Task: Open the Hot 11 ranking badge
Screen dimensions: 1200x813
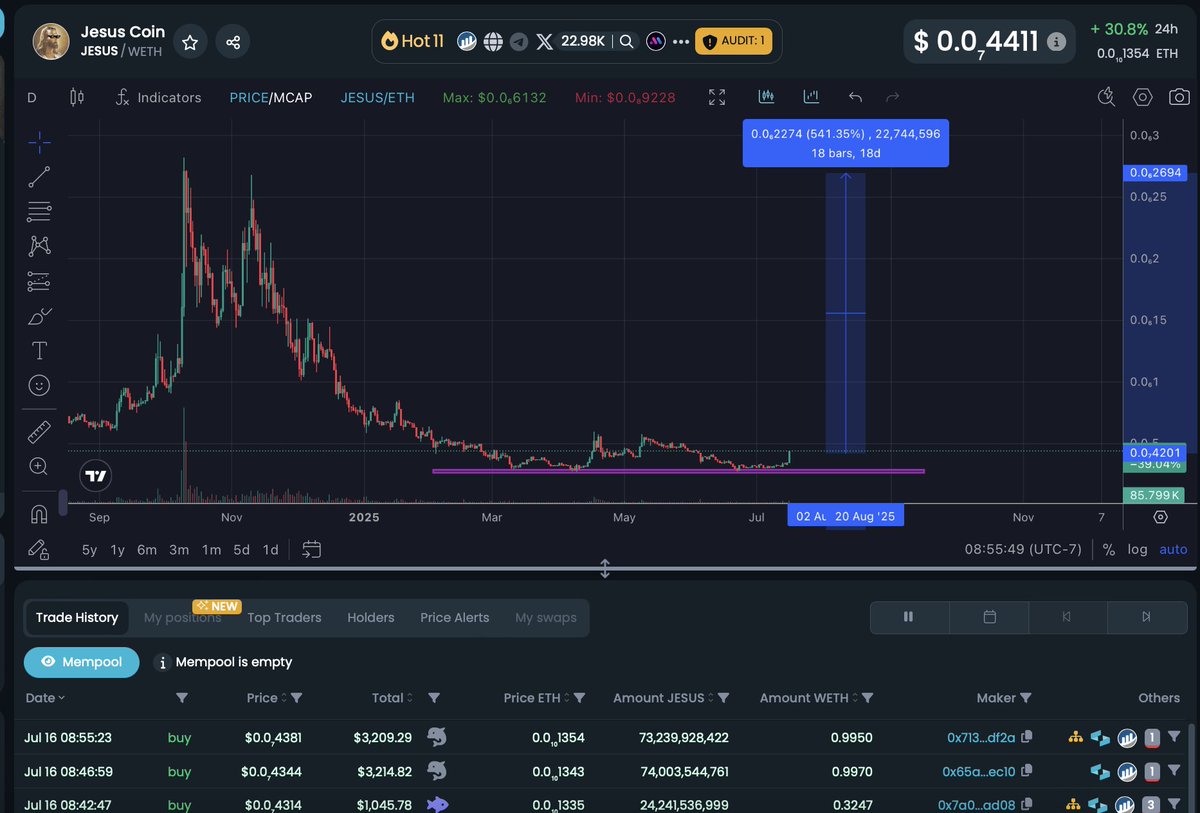Action: tap(412, 41)
